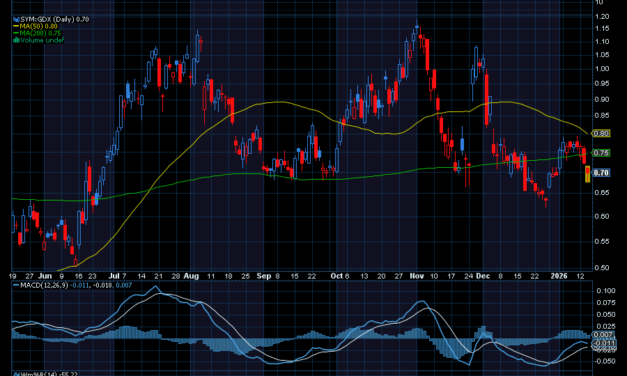627x376 pixels.
Task: Click the 1.20 price axis label
Action: click(602, 16)
